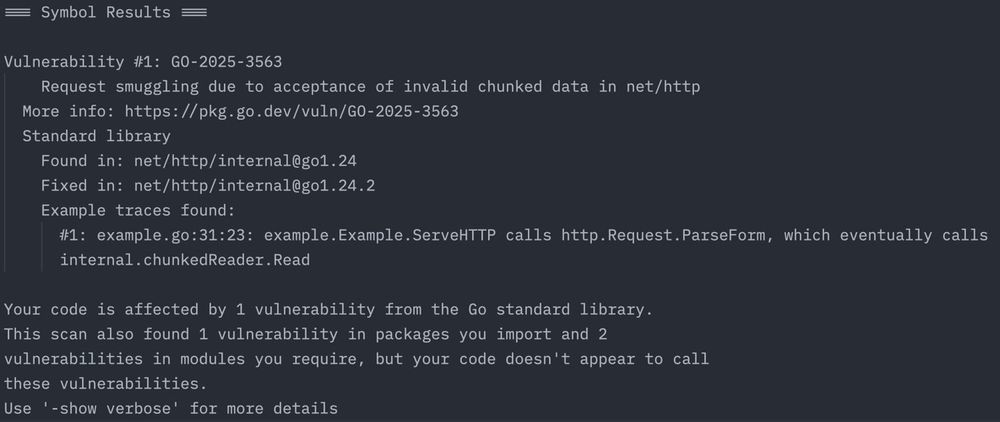This screenshot has width=1000, height=422.
Task: Click the 'these vulnerabilities.' line
Action: tap(100, 383)
